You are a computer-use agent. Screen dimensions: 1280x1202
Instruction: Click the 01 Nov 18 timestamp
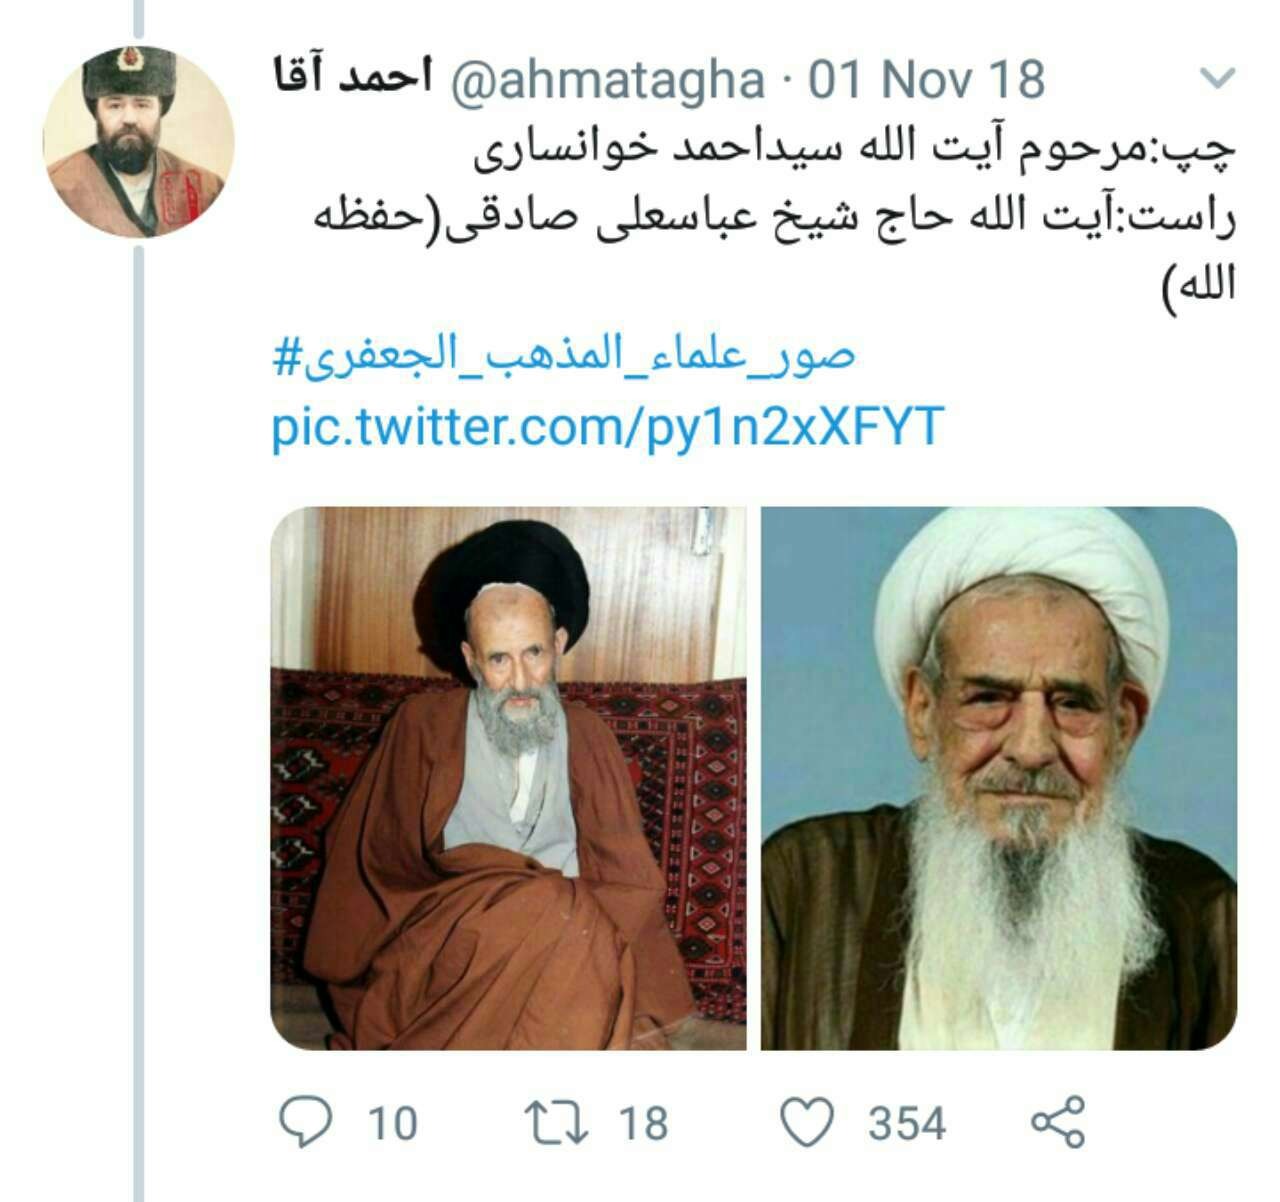(926, 80)
